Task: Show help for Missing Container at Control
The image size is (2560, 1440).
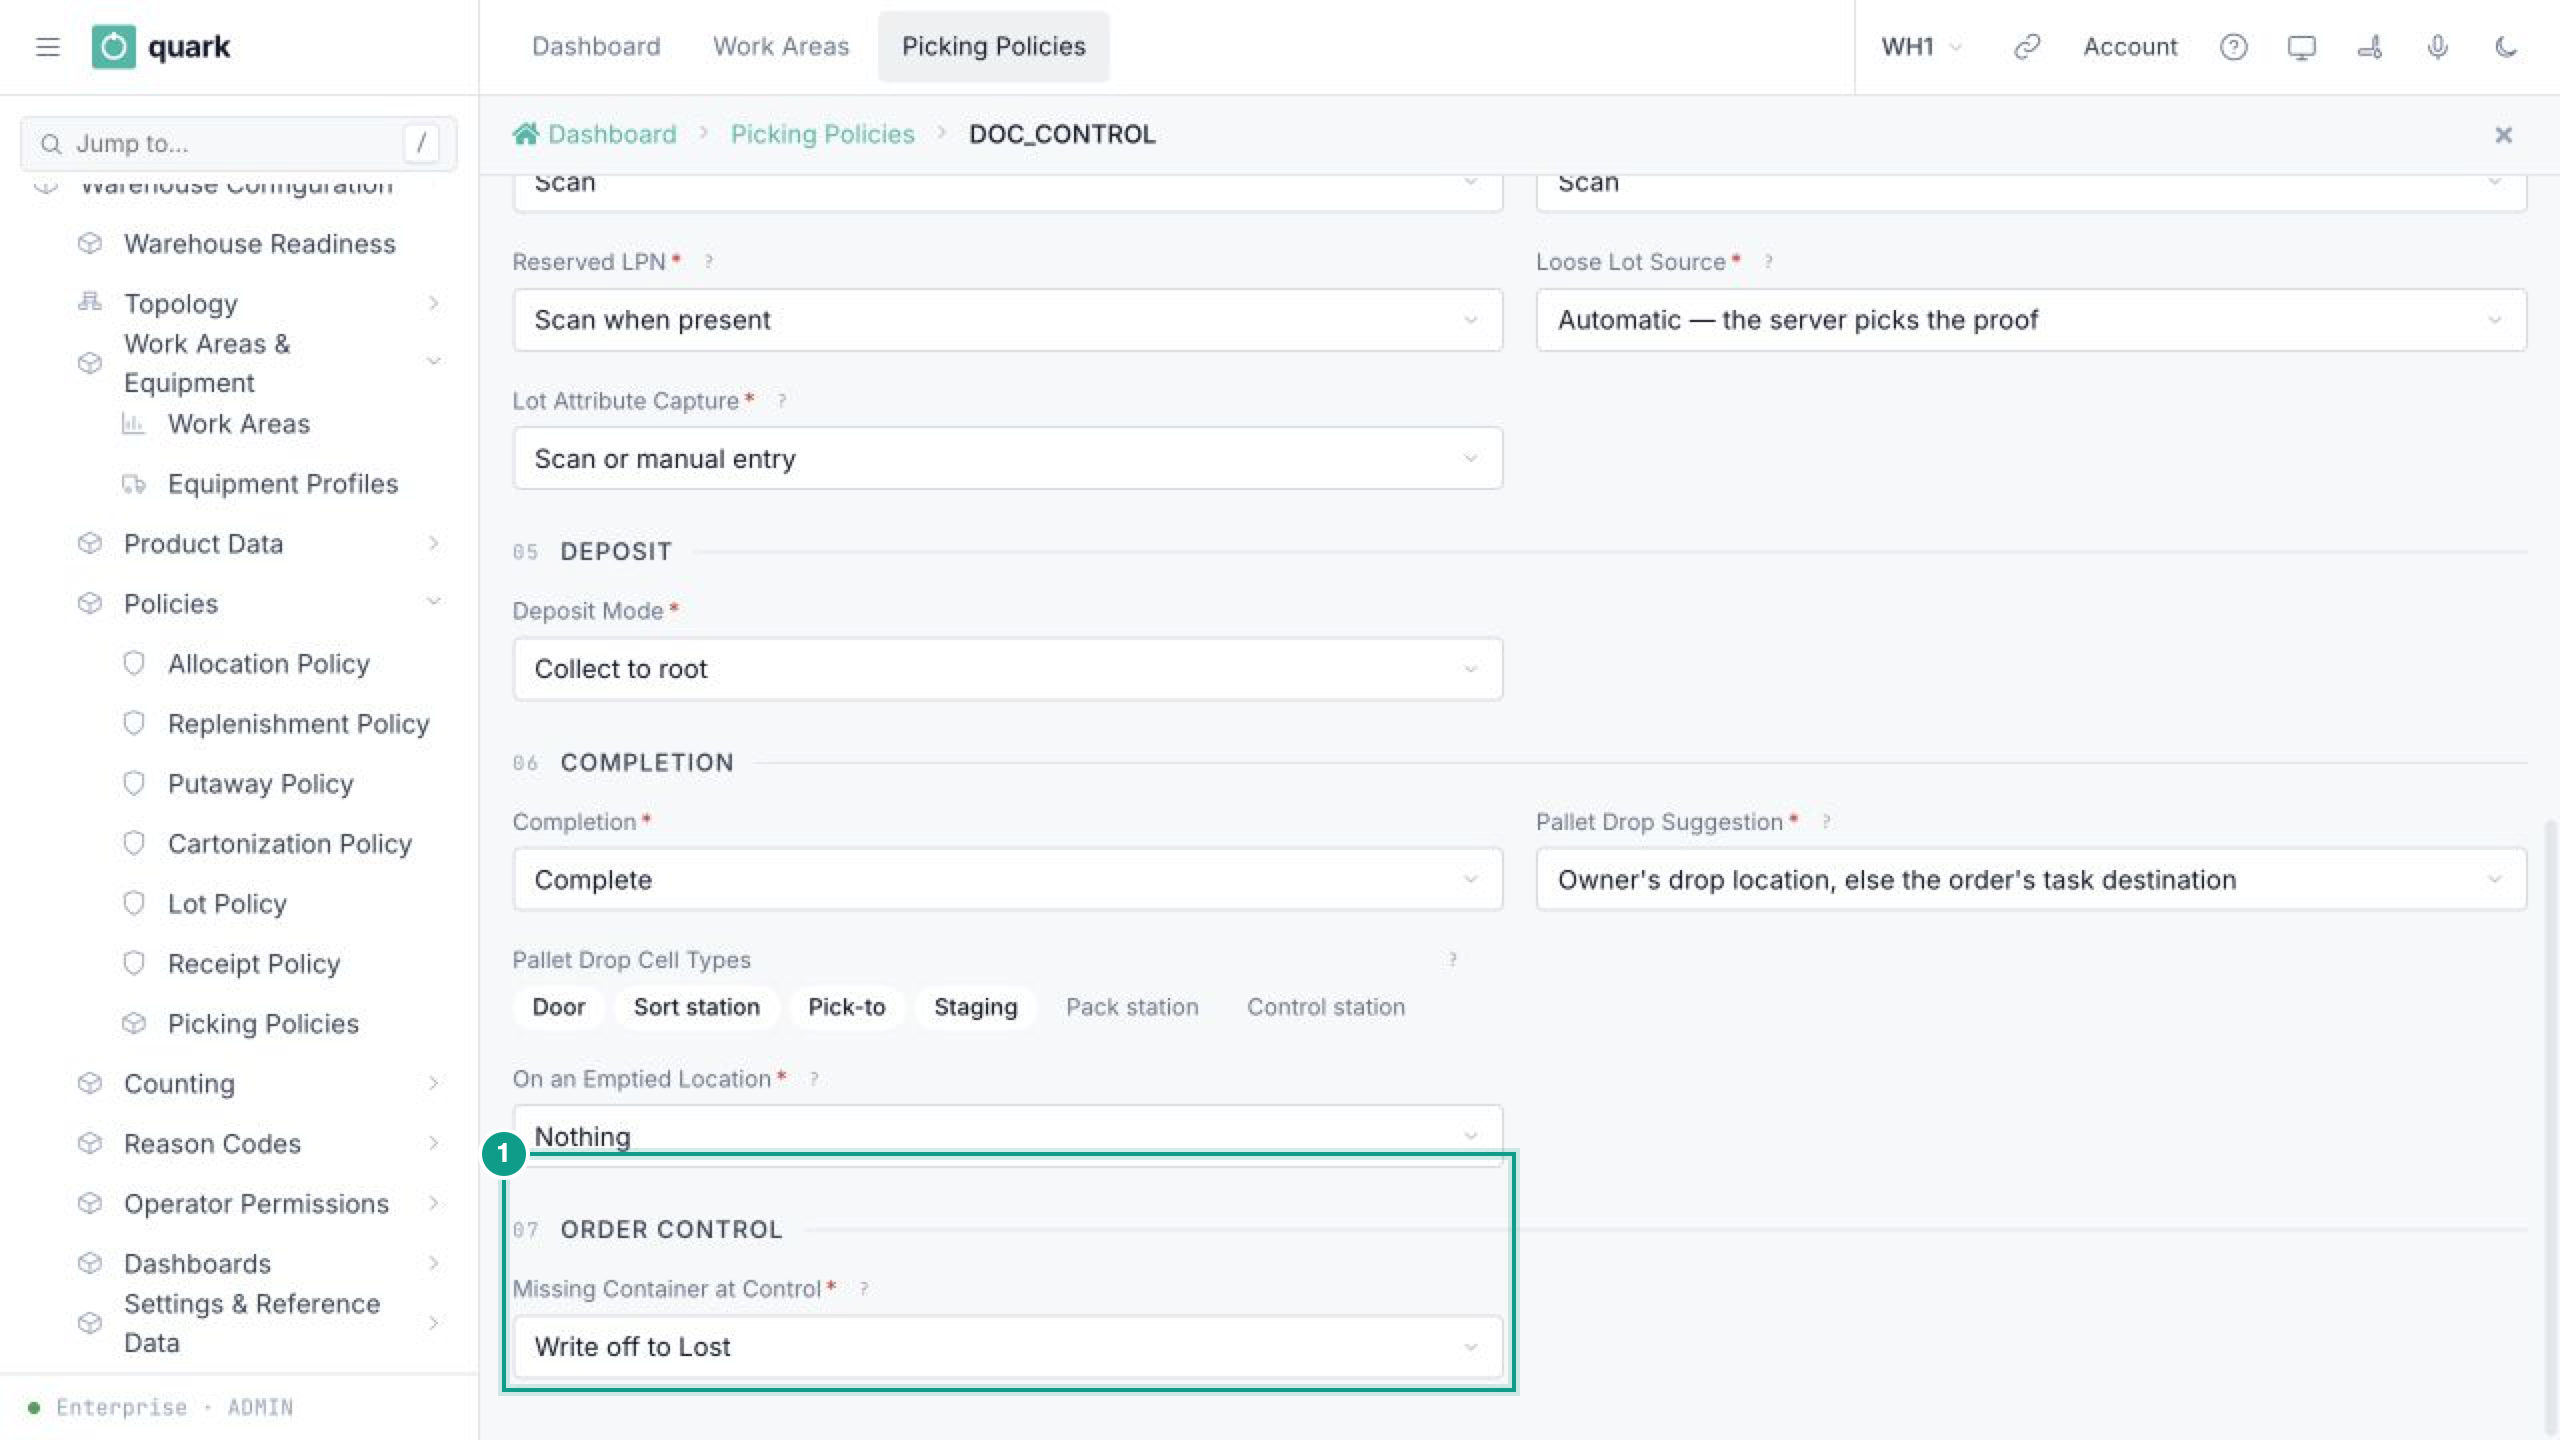Action: point(864,1289)
